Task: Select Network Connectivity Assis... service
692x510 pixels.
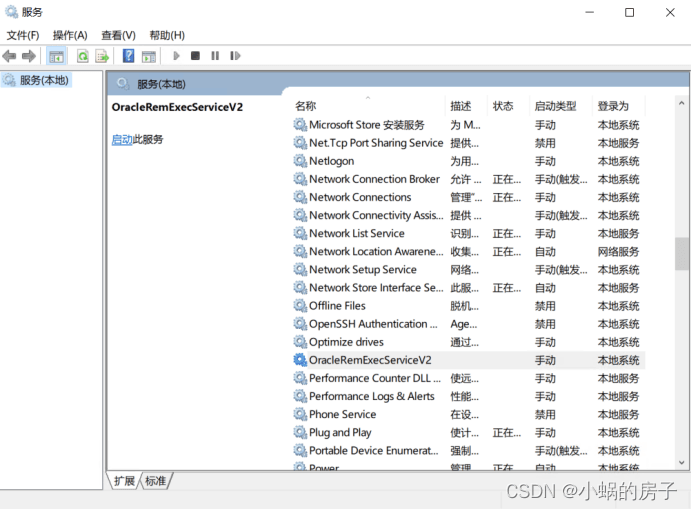Action: click(x=468, y=215)
